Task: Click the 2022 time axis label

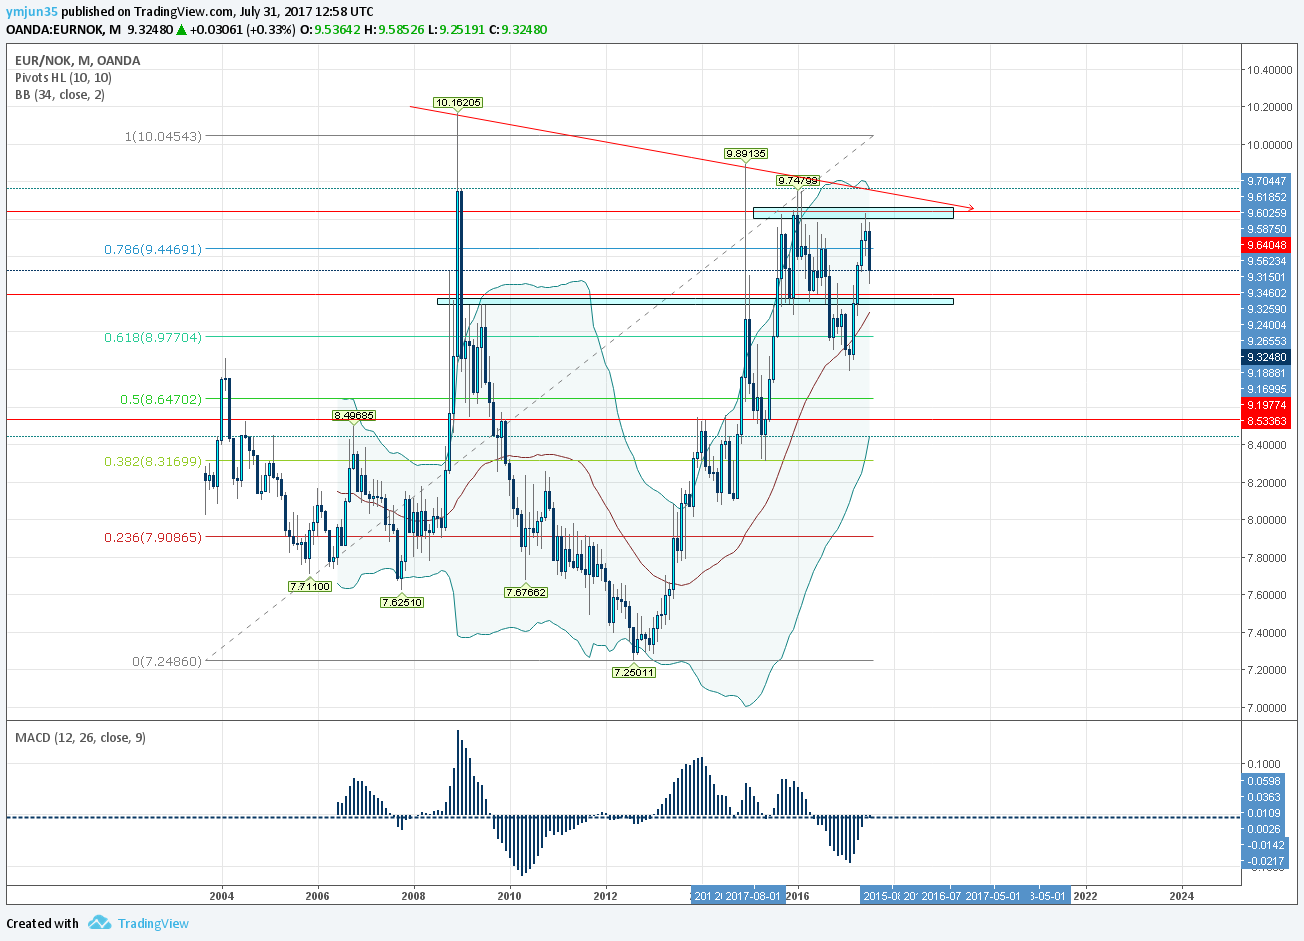Action: [x=1085, y=896]
